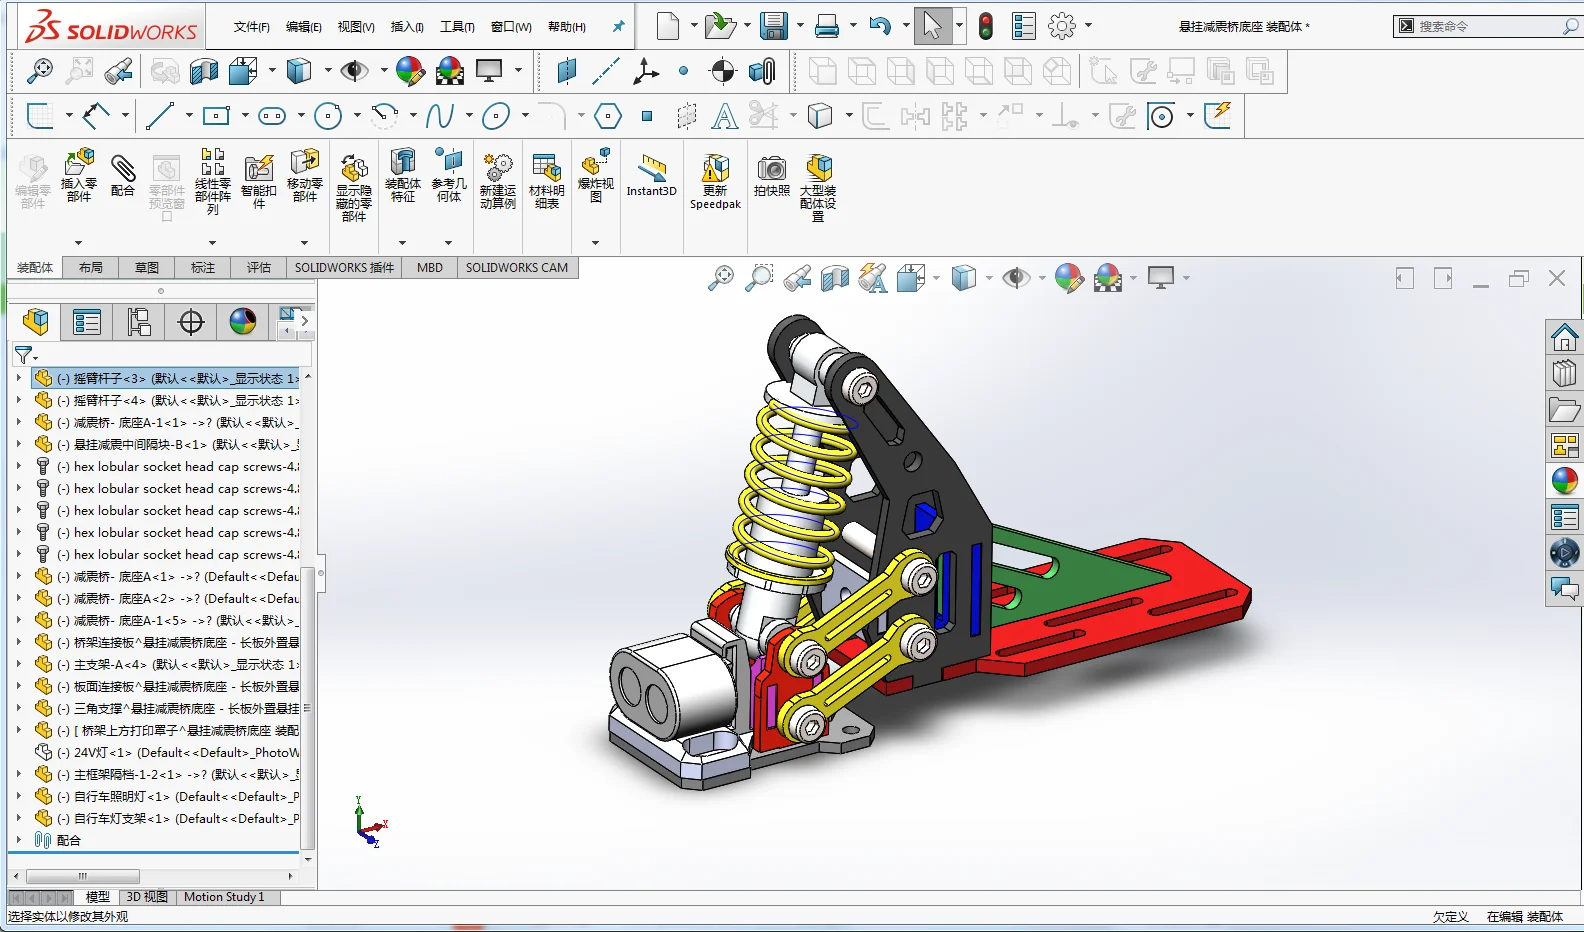Screen dimensions: 1584x932
Task: Open the dropdown arrow under 插入零部件
Action: [x=78, y=243]
